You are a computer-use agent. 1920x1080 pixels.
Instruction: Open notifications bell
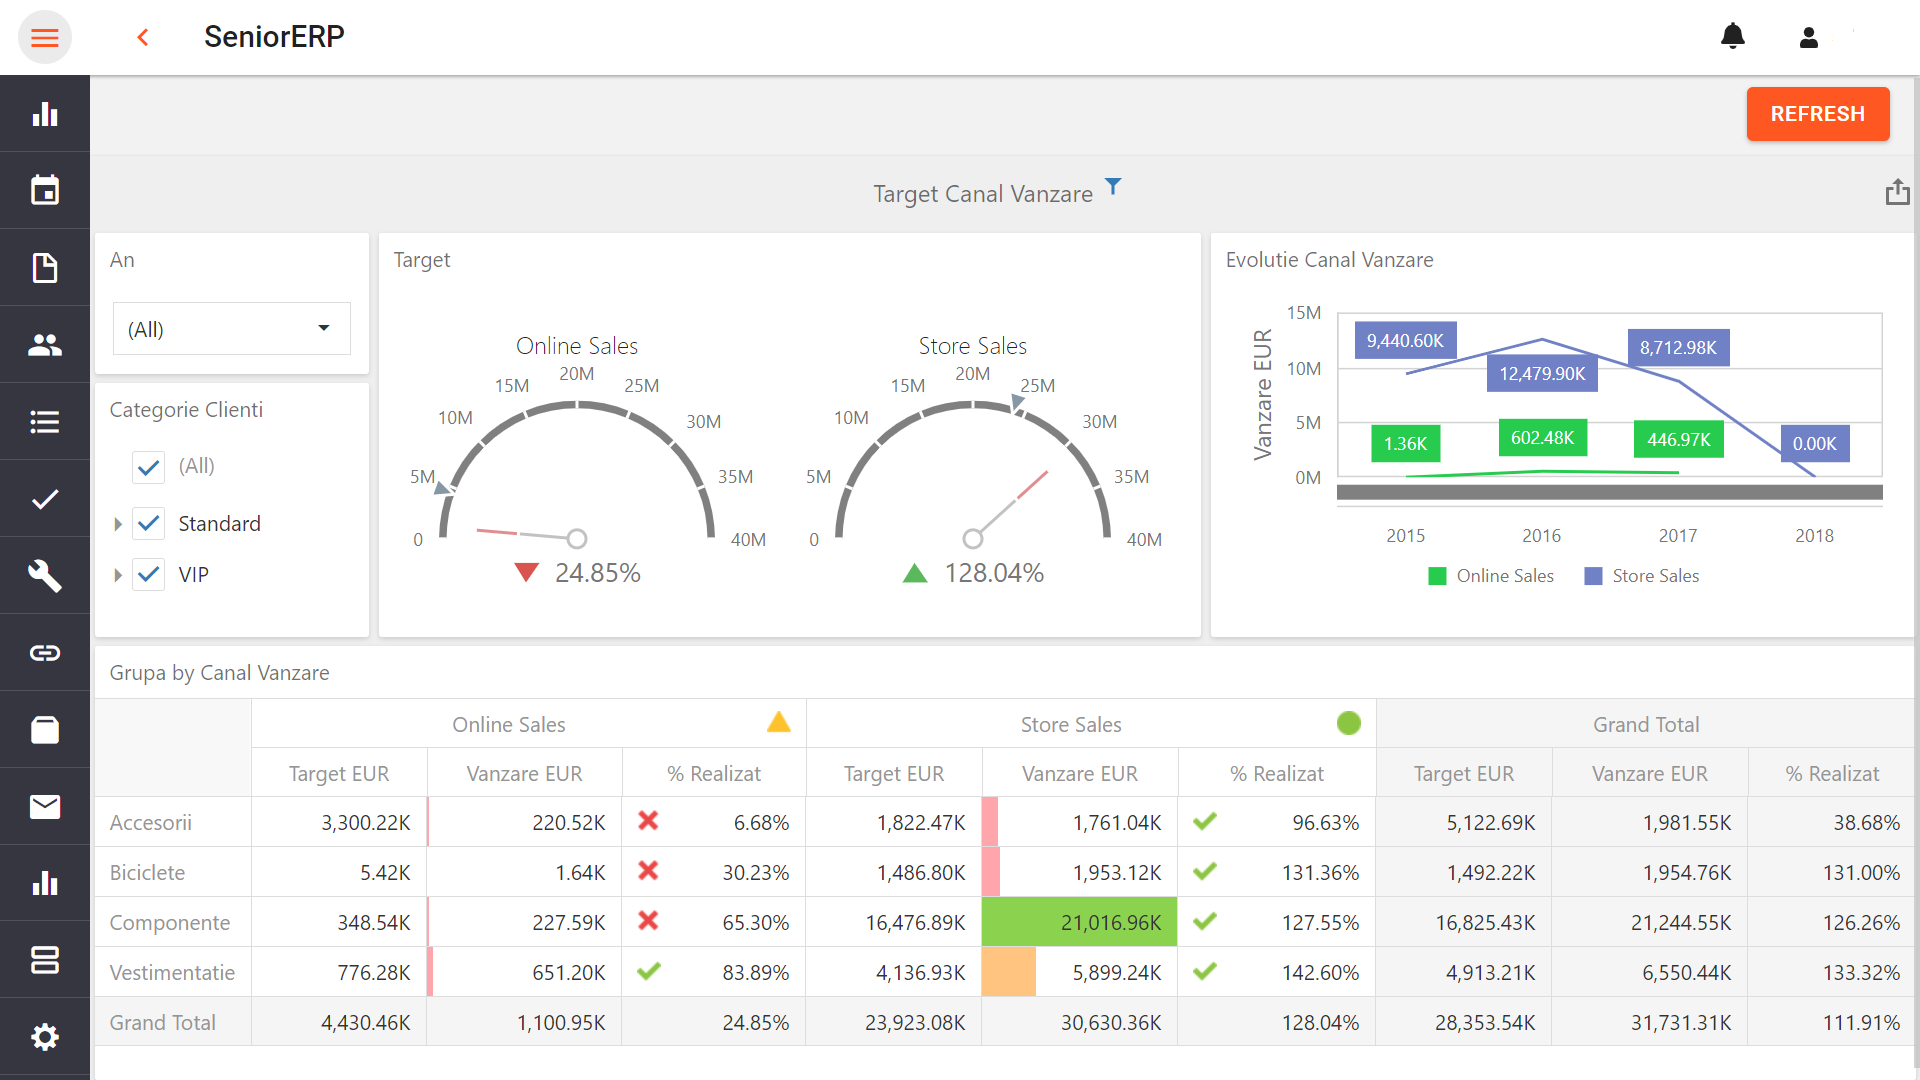tap(1732, 37)
